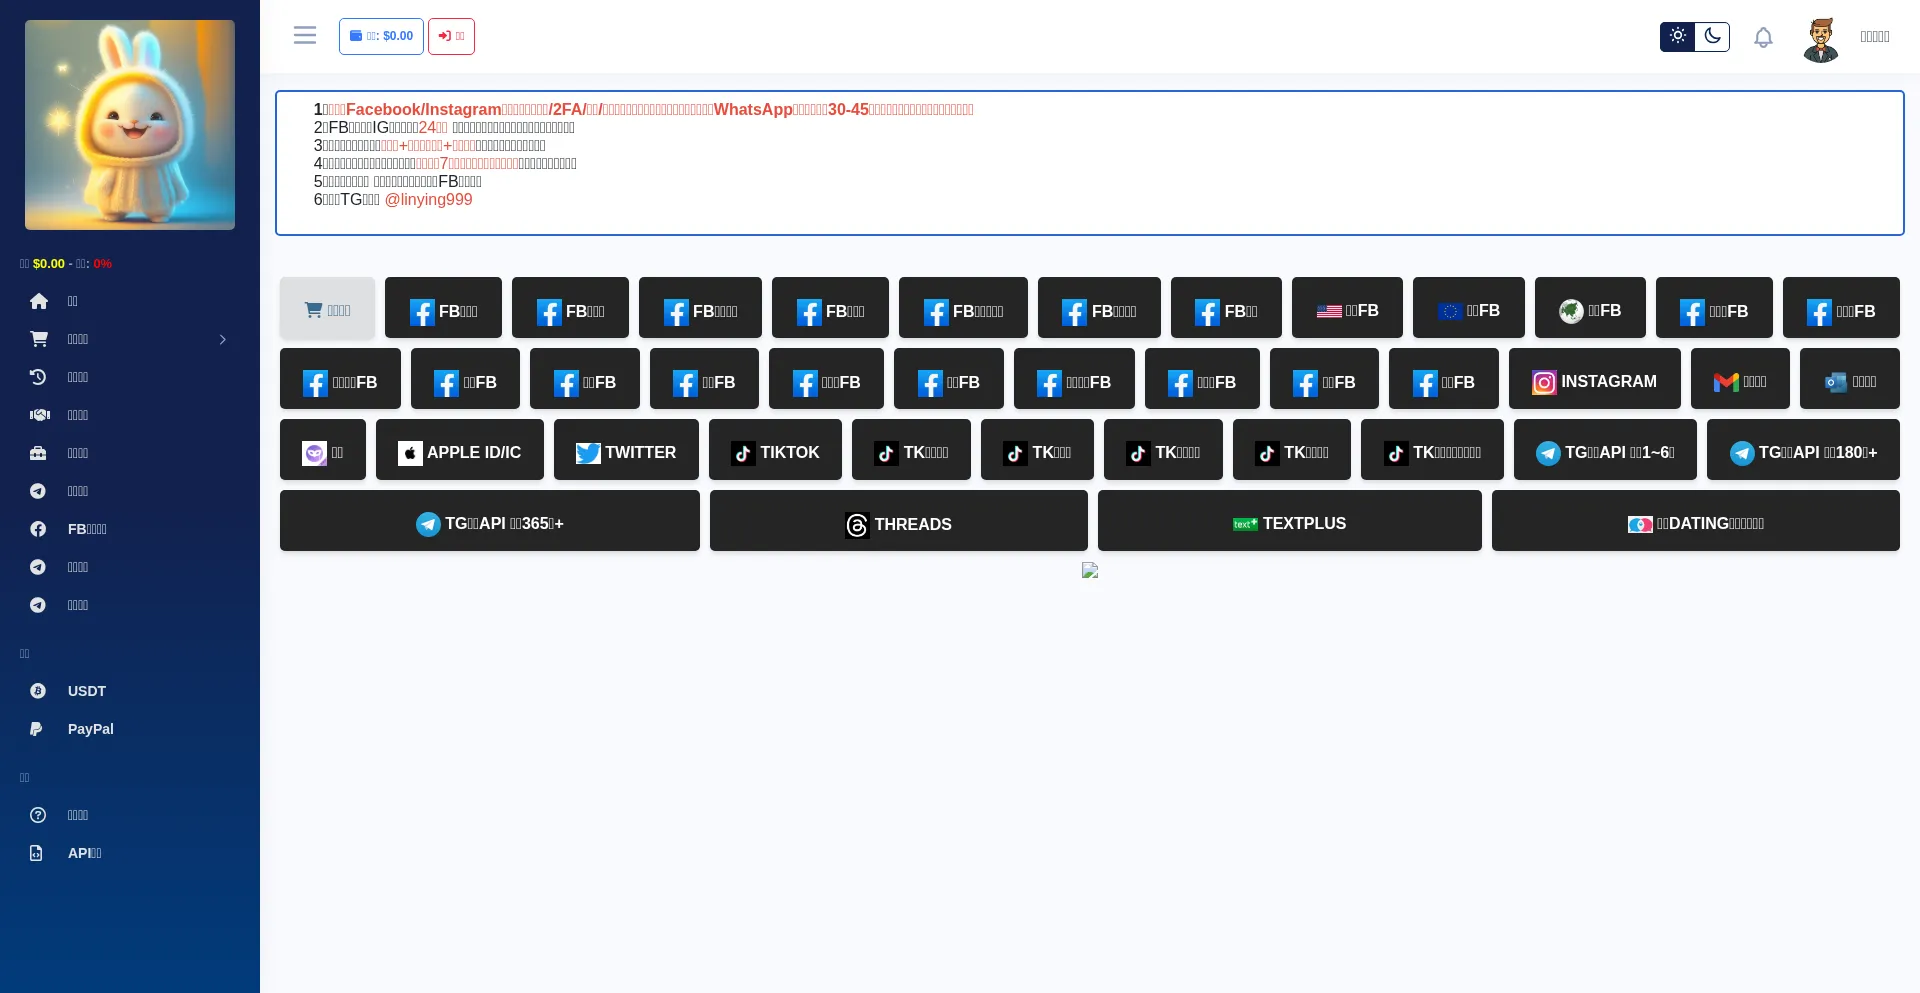1920x993 pixels.
Task: Open the help question-mark item in the sidebar
Action: [x=130, y=815]
